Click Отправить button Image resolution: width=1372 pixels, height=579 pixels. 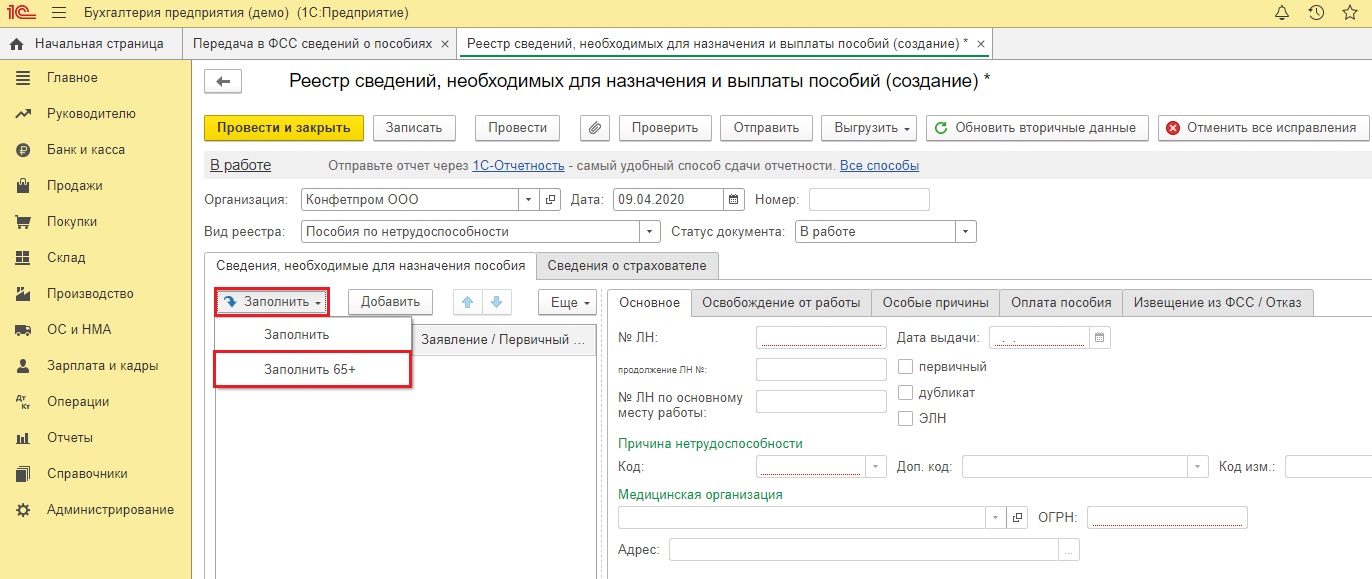pyautogui.click(x=766, y=128)
